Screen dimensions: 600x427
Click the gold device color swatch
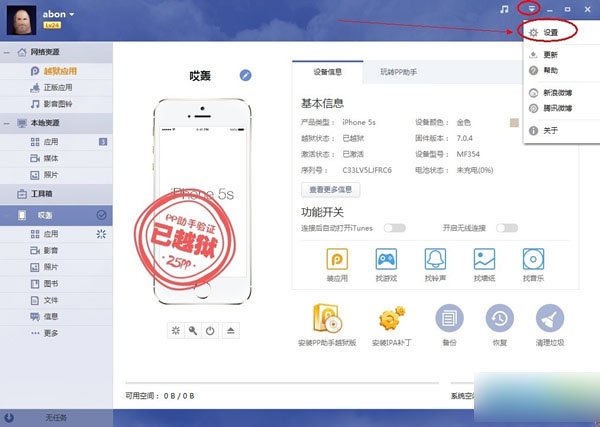[514, 122]
